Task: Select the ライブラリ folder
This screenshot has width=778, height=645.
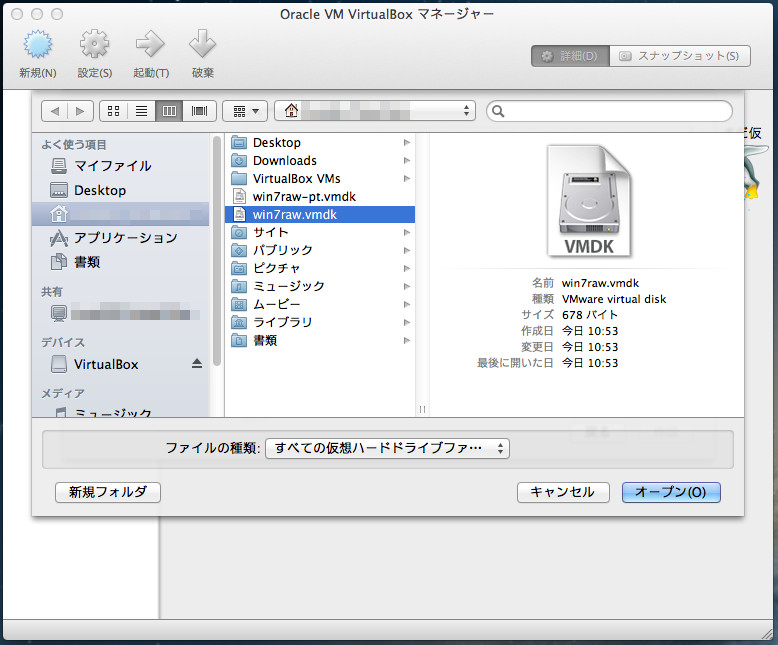Action: point(320,322)
